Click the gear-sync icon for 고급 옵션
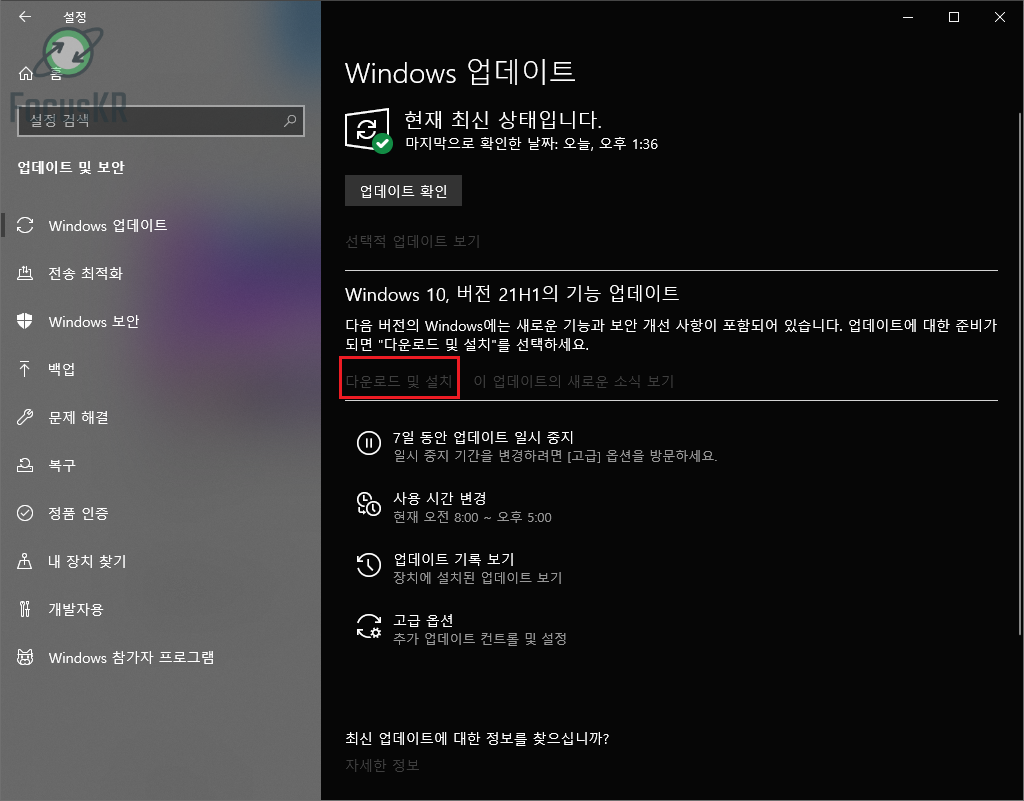1024x801 pixels. point(368,626)
